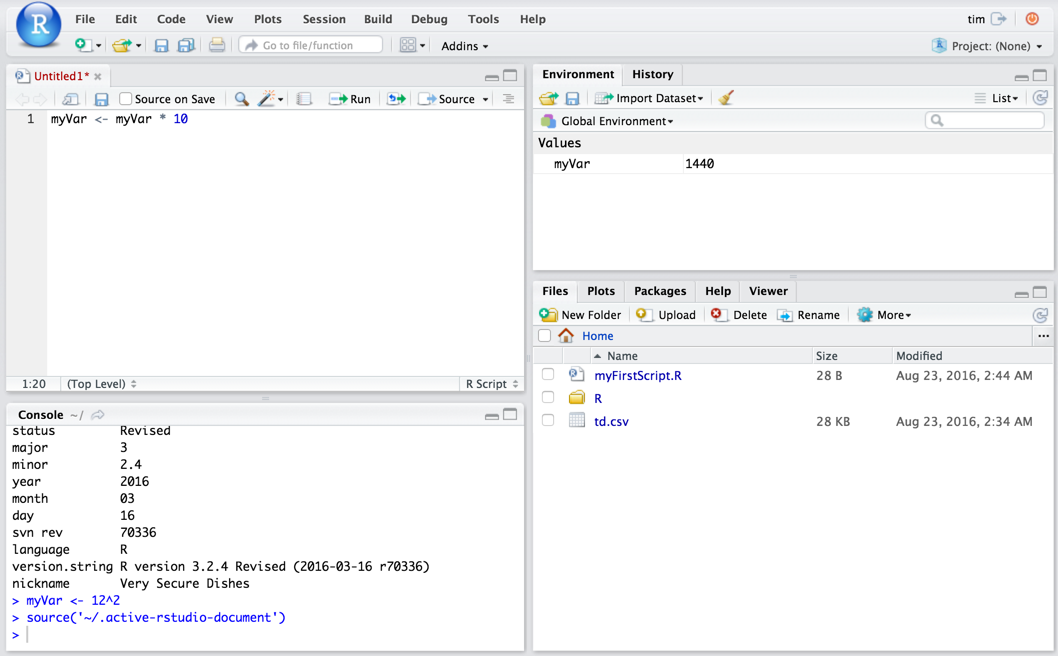This screenshot has width=1058, height=656.
Task: Refresh the Environment pane
Action: [x=1040, y=98]
